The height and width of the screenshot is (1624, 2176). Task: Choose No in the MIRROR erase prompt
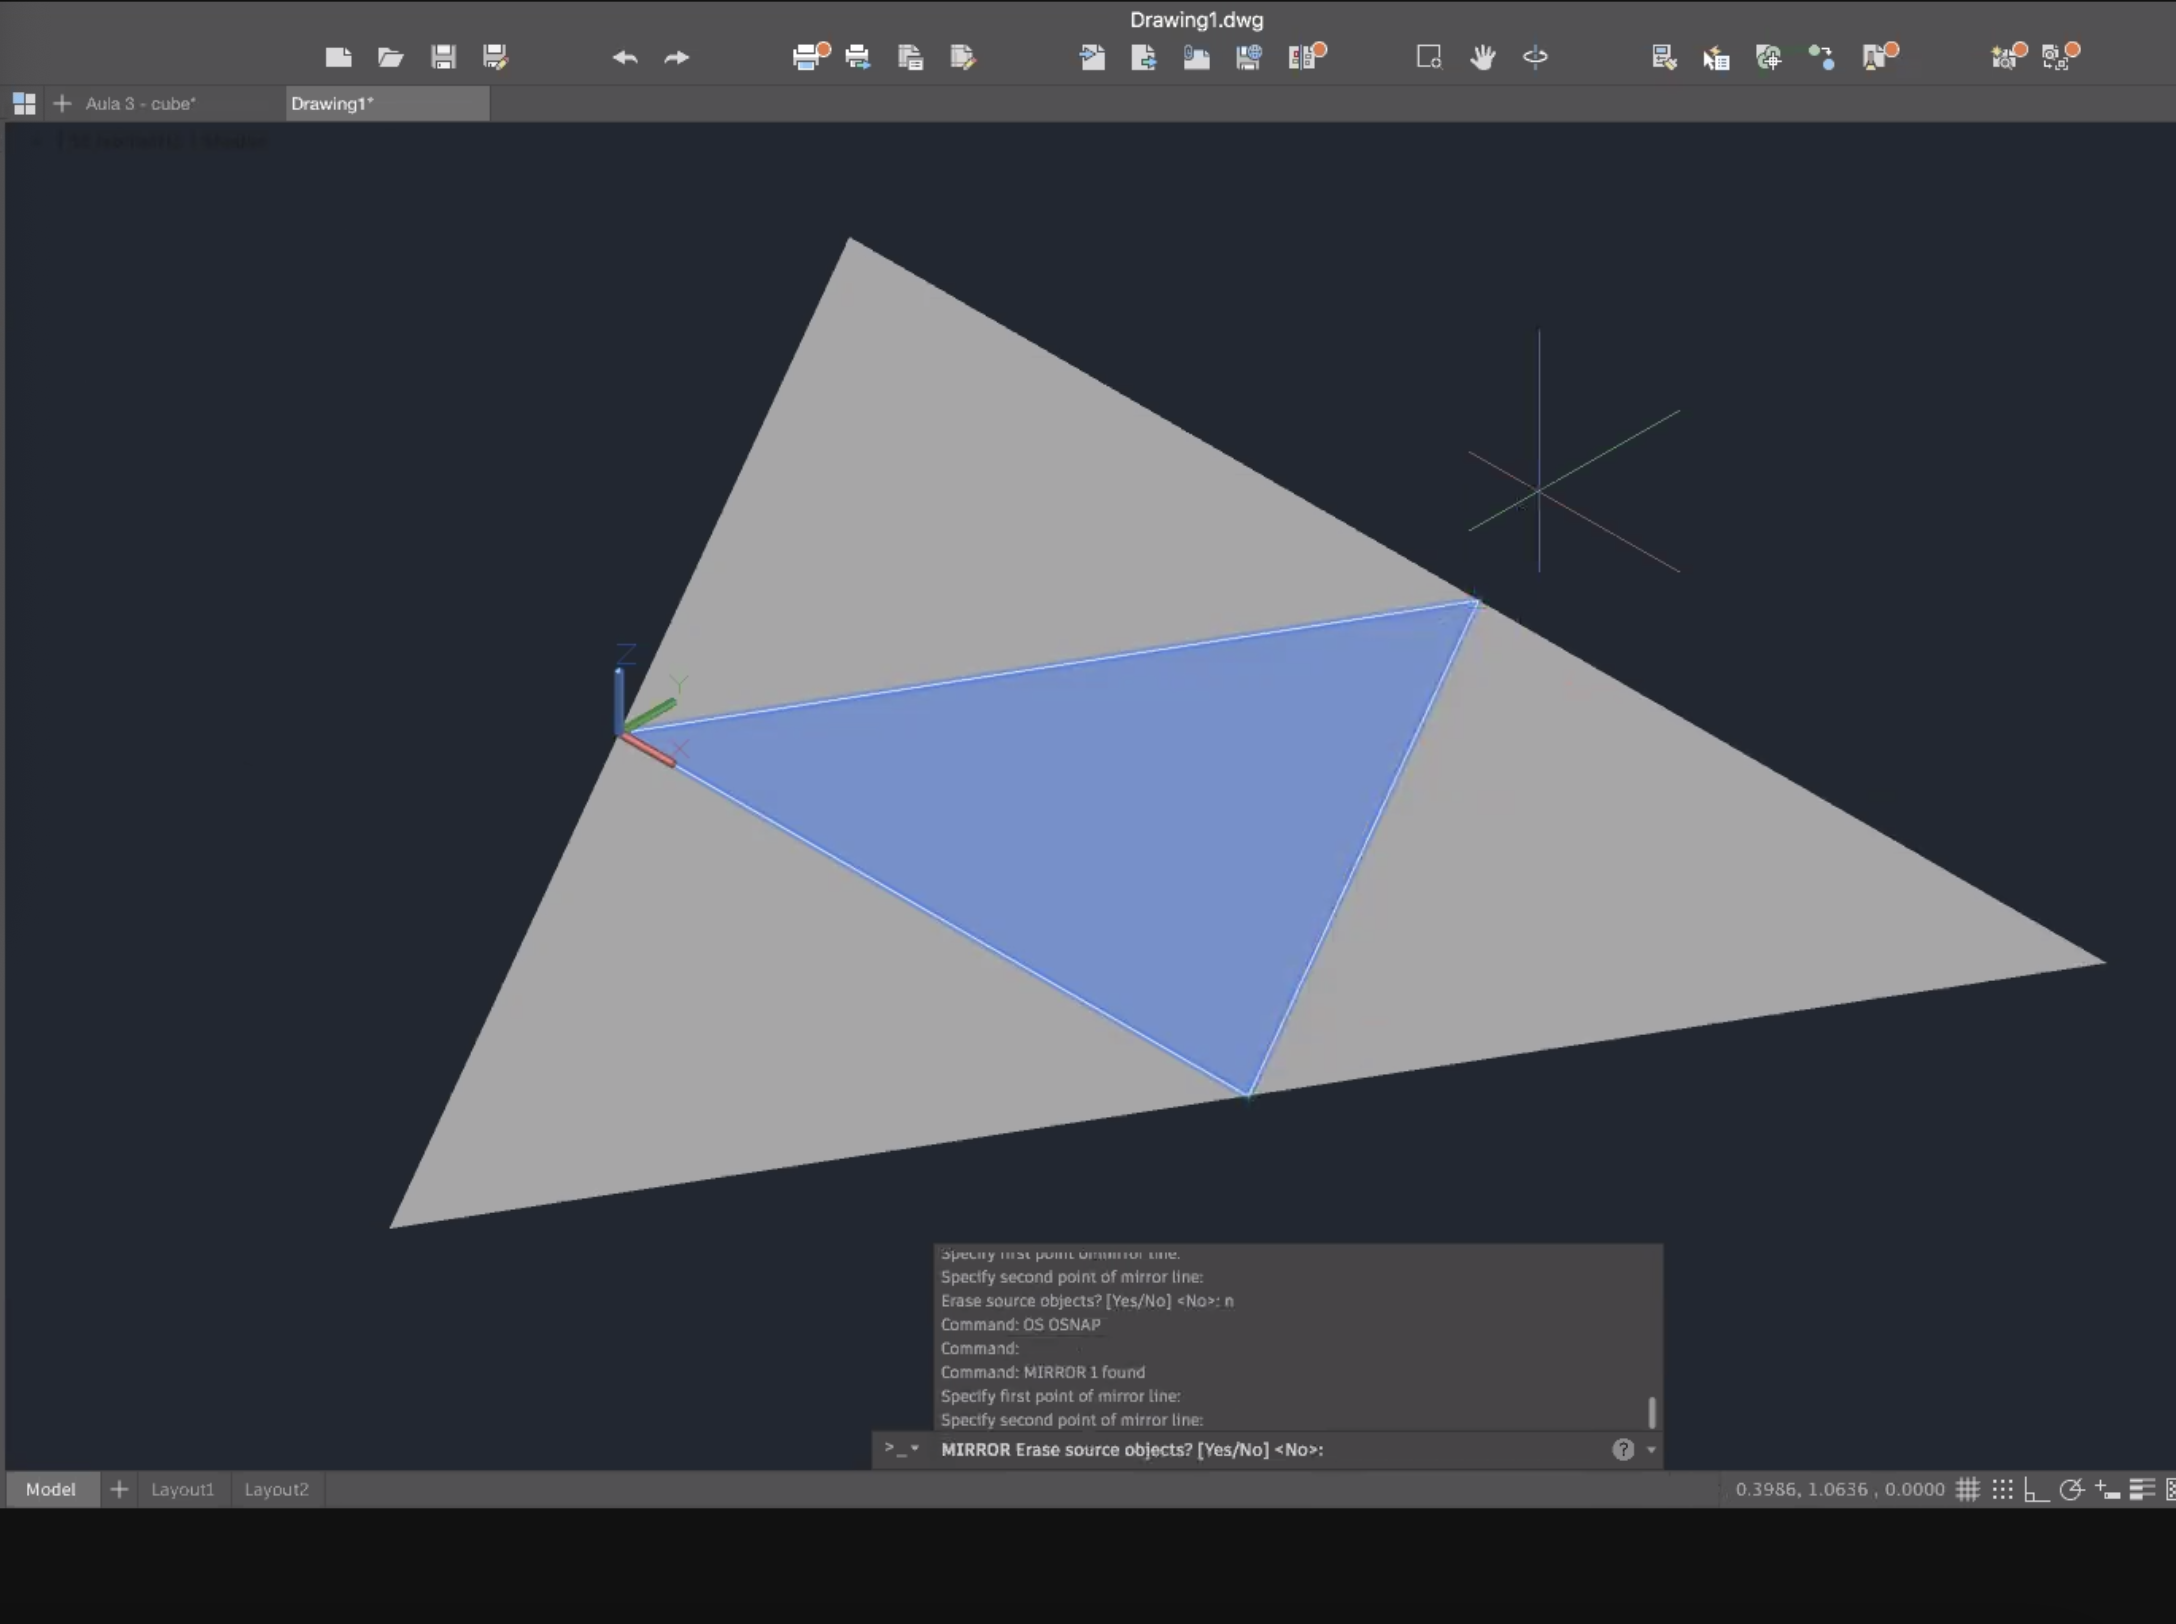1252,1449
